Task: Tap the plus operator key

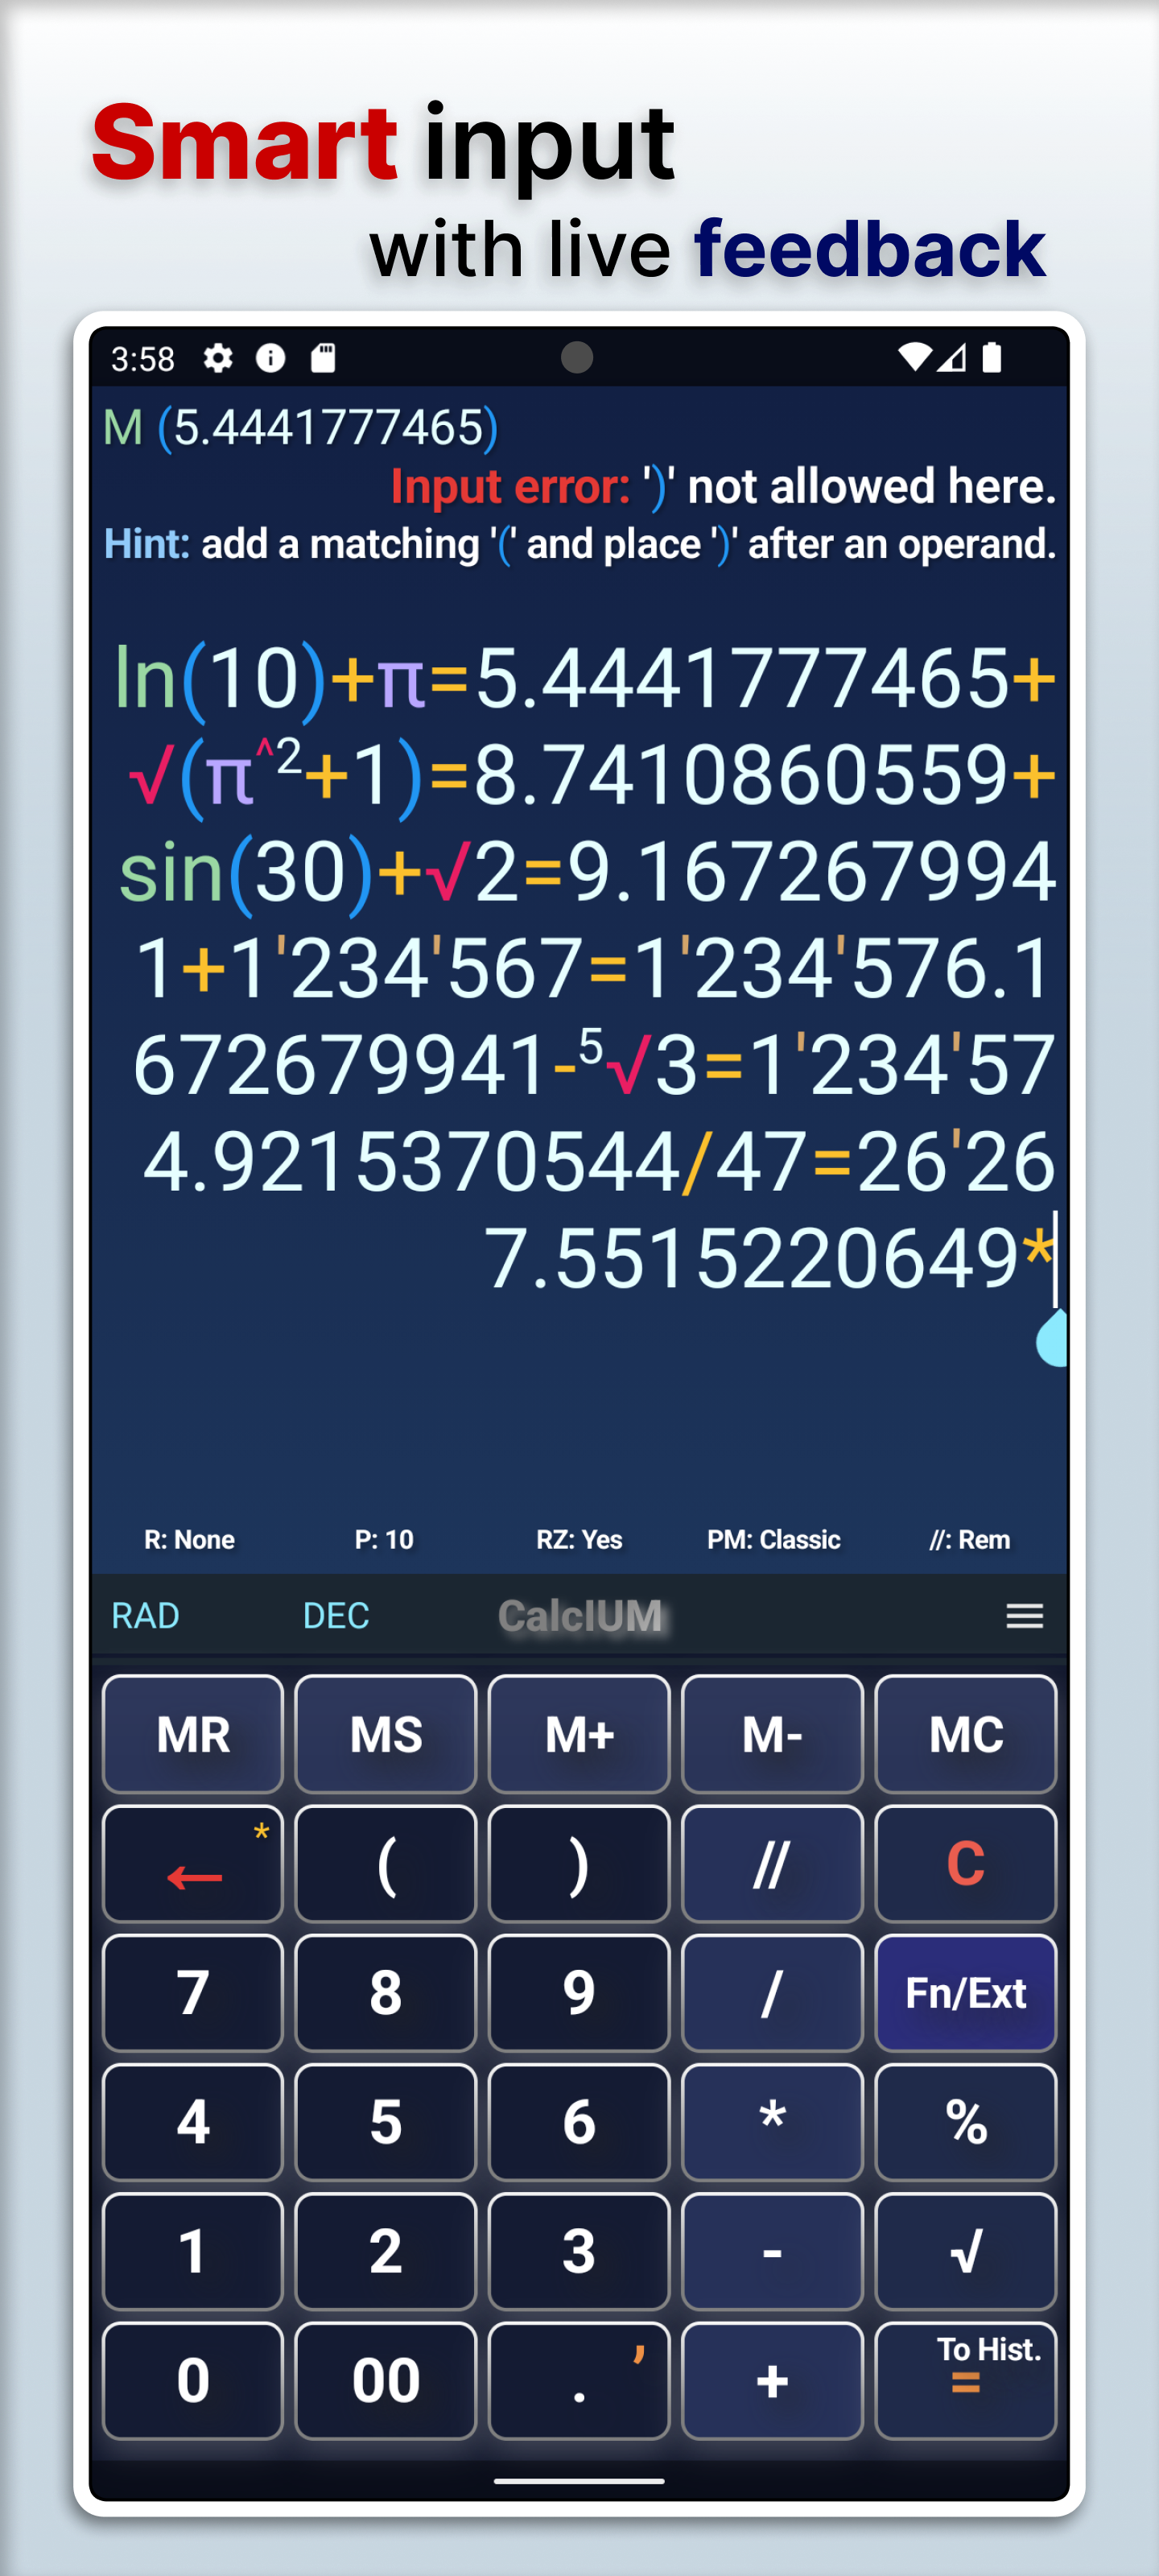Action: pyautogui.click(x=772, y=2380)
